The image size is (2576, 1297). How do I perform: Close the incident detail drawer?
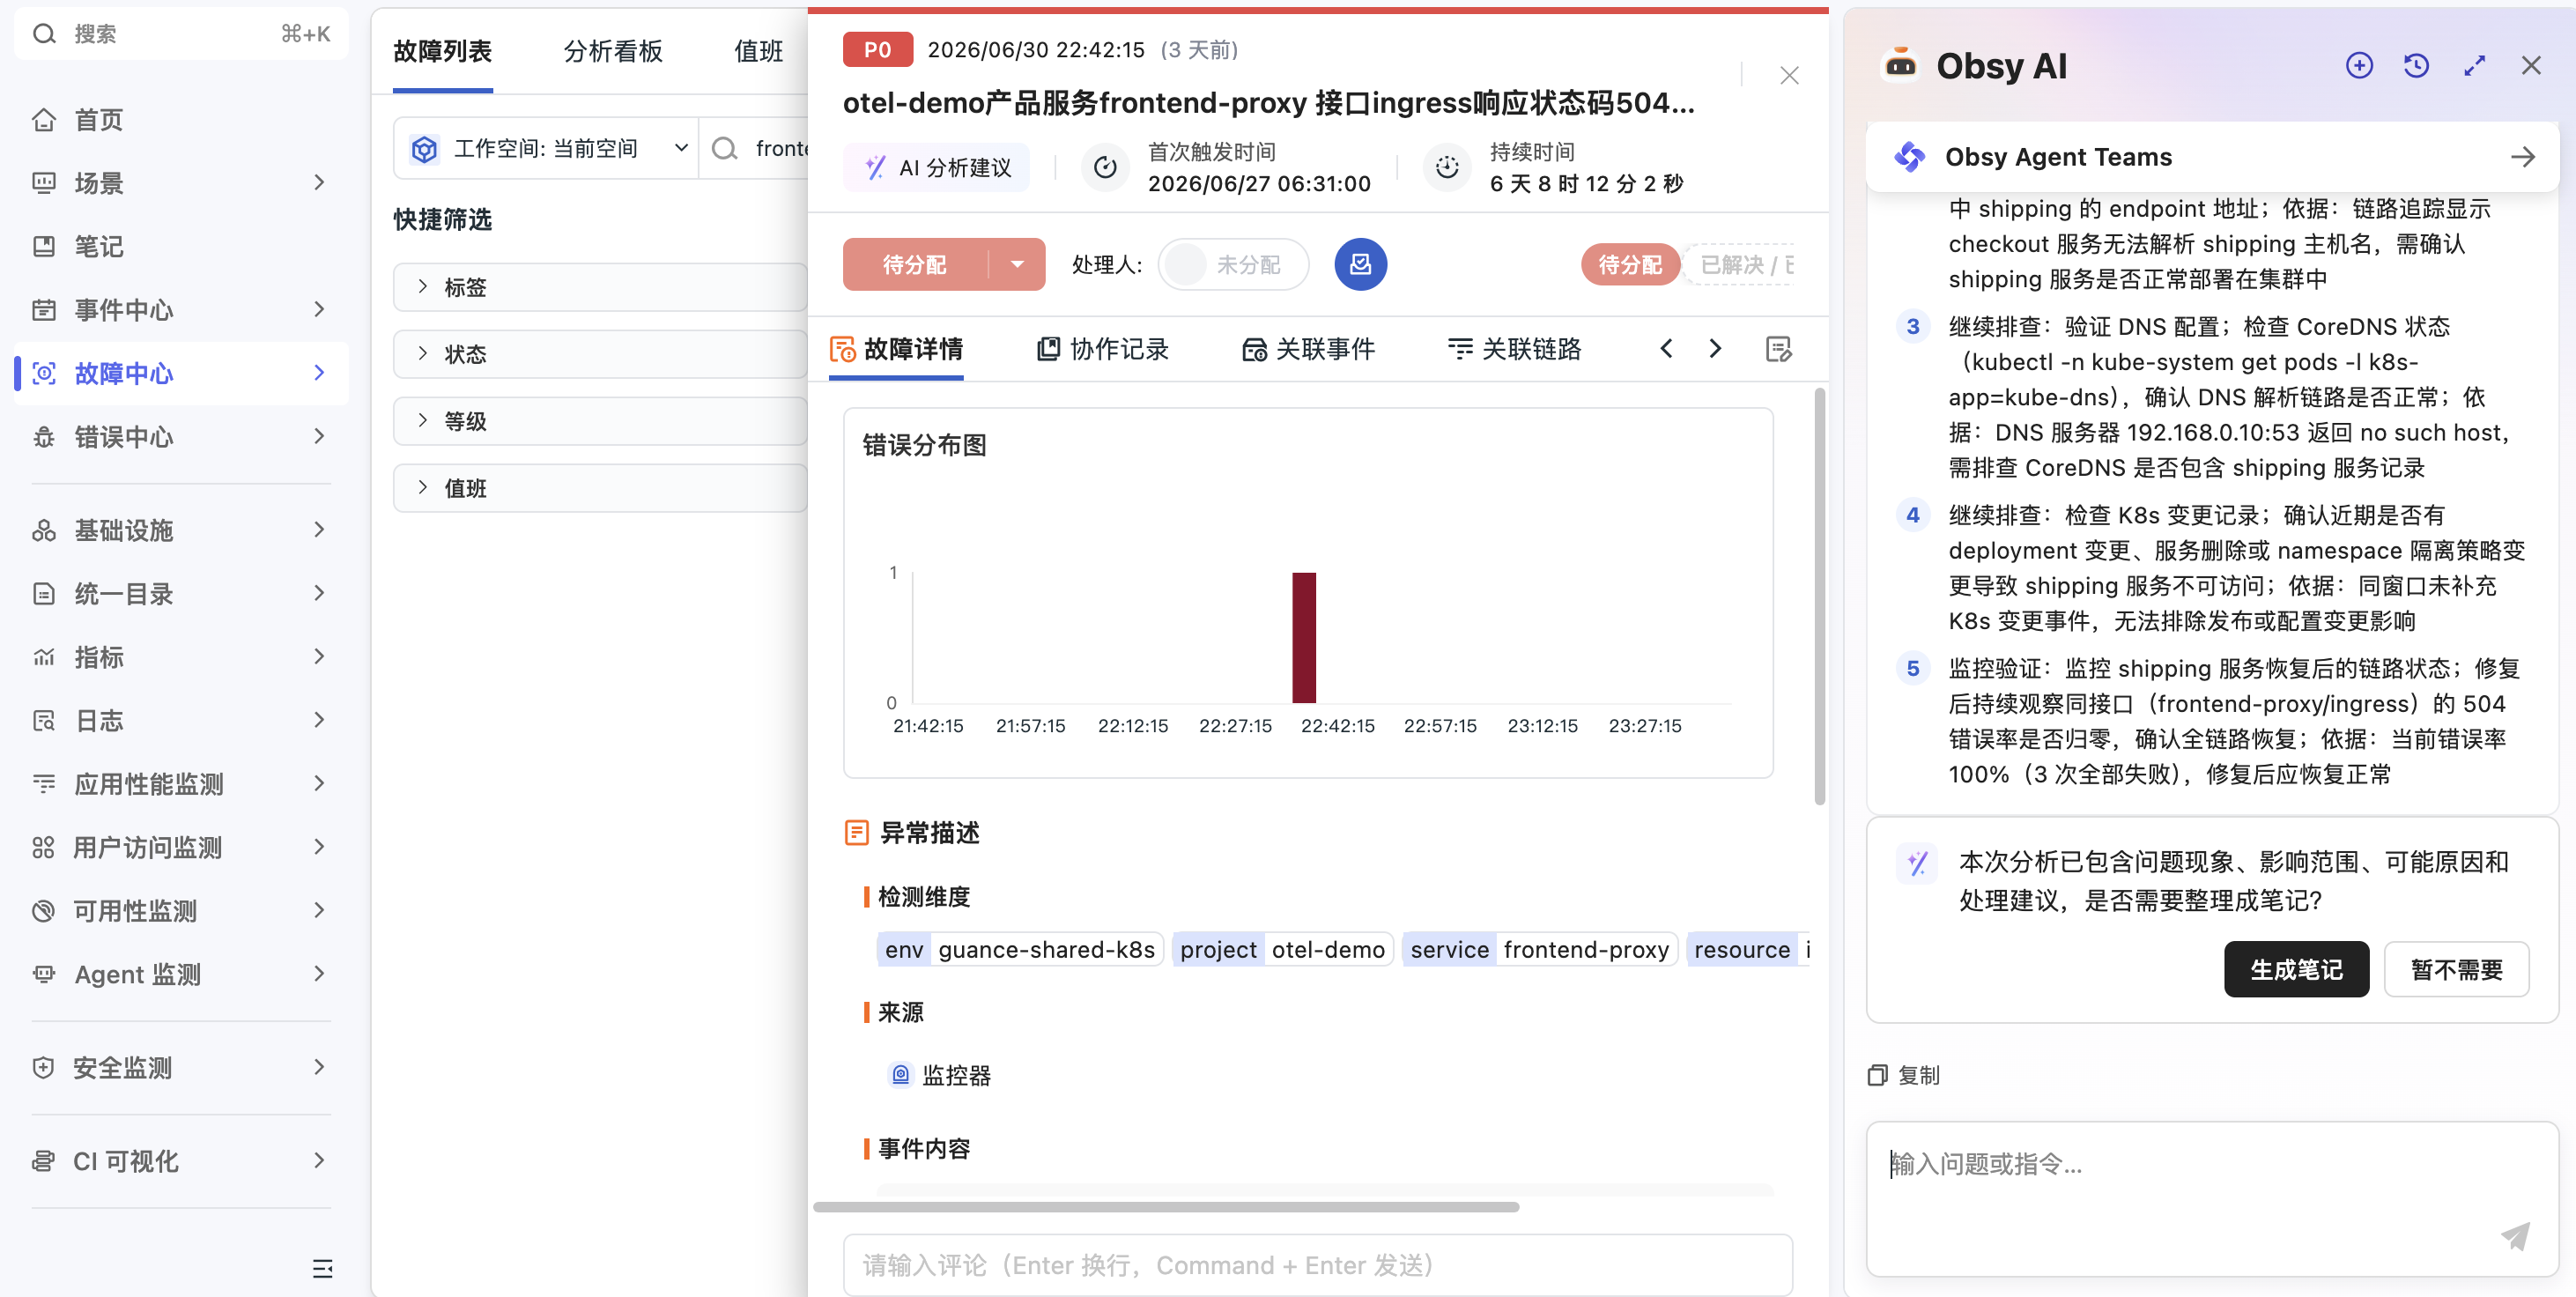(x=1789, y=76)
